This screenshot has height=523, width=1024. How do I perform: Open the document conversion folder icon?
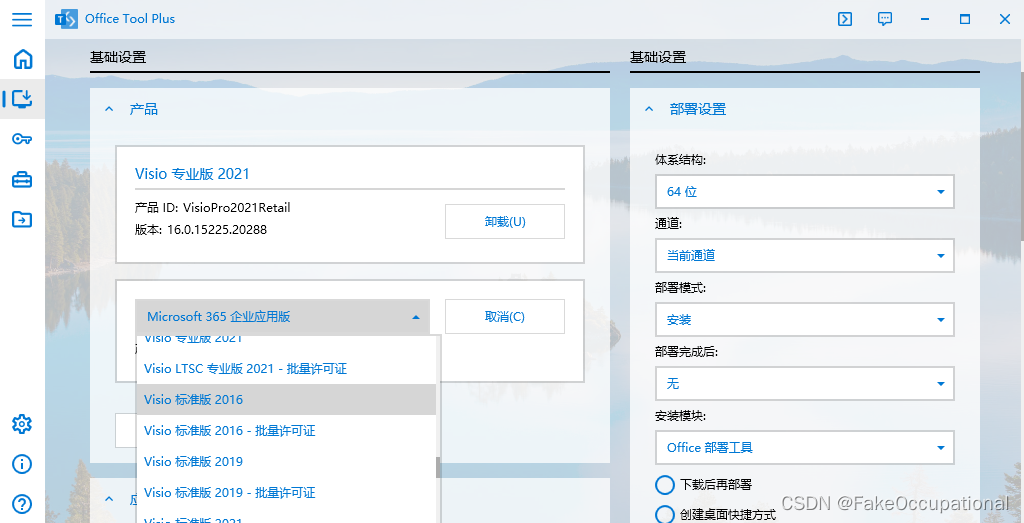[22, 219]
